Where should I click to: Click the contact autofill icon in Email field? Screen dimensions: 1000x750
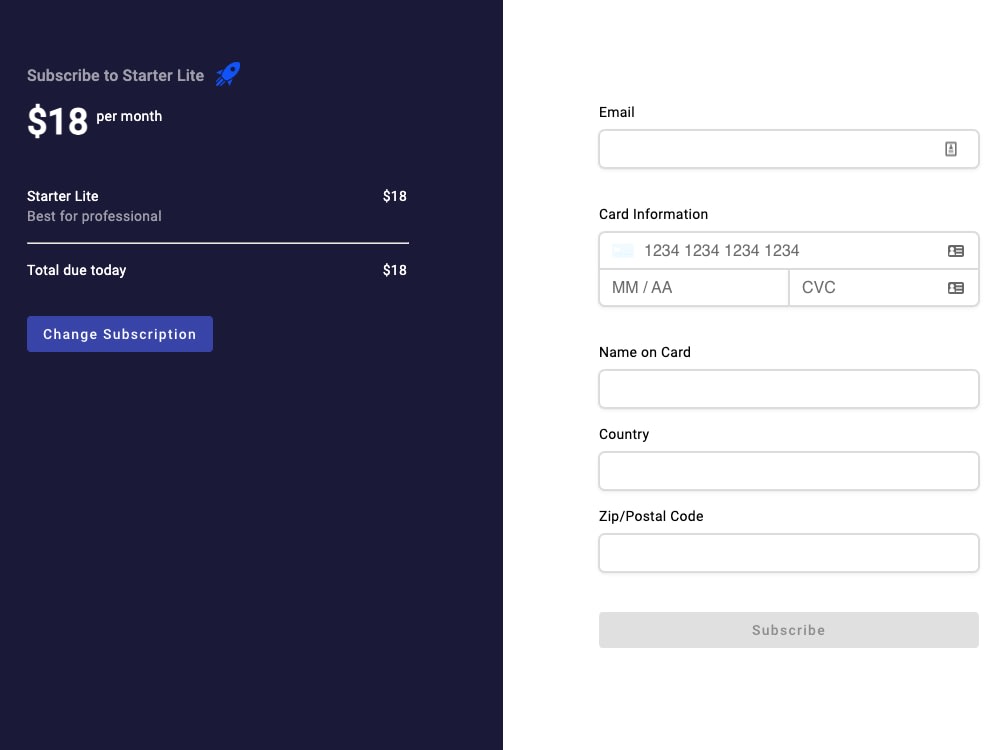[950, 149]
